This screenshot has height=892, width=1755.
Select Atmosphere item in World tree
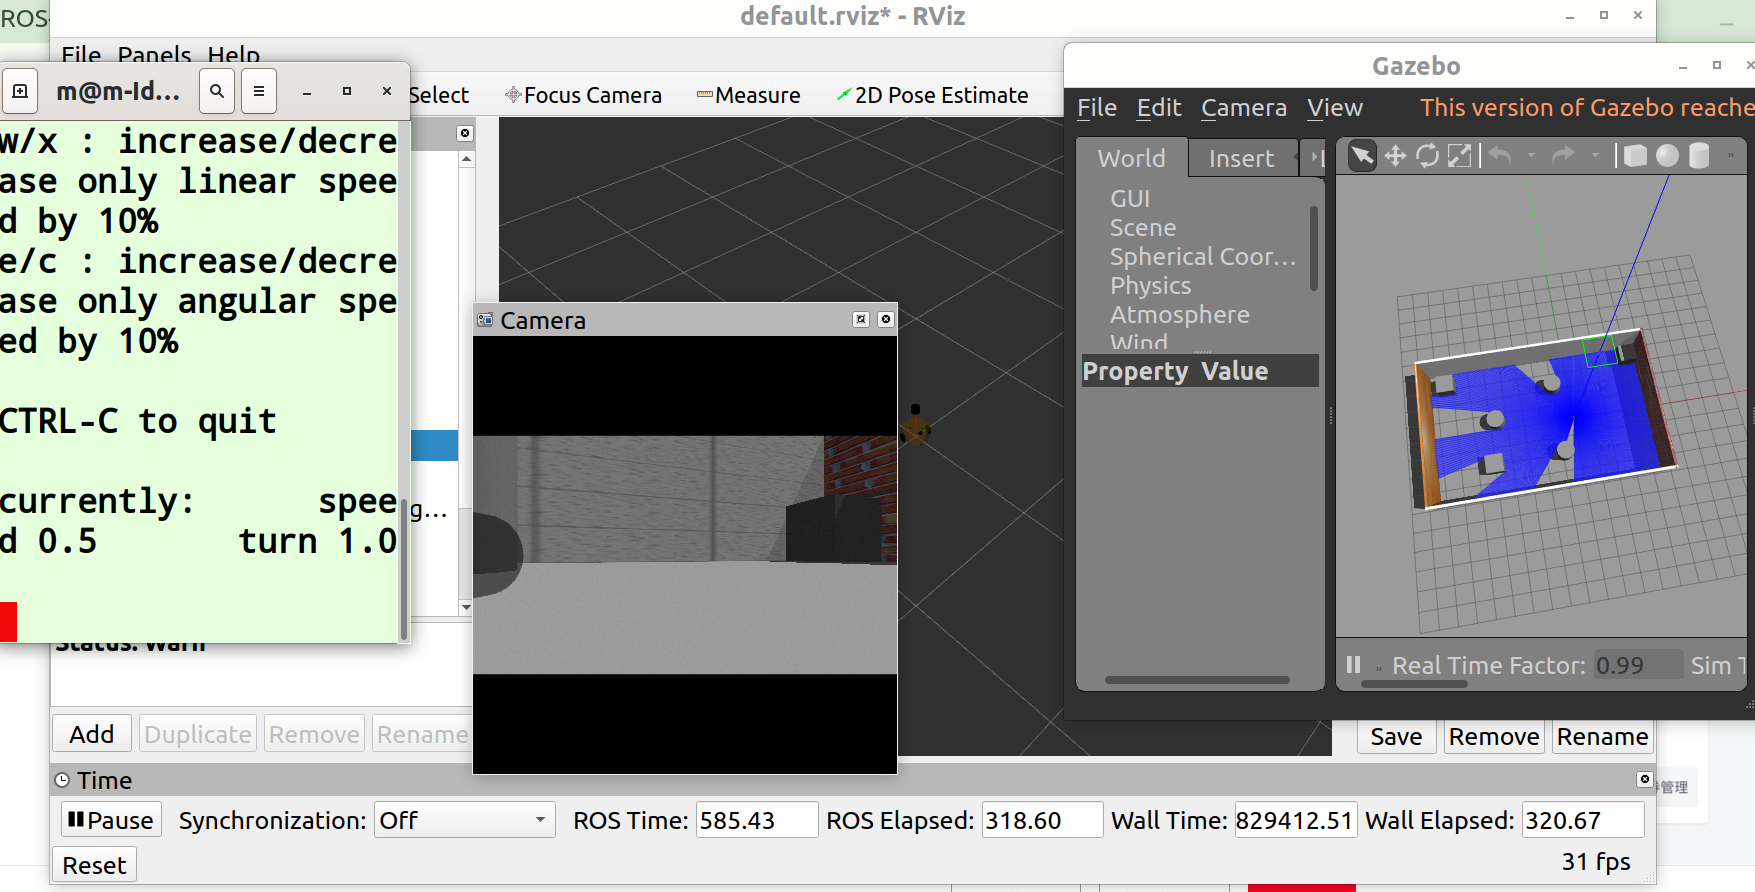[1180, 314]
